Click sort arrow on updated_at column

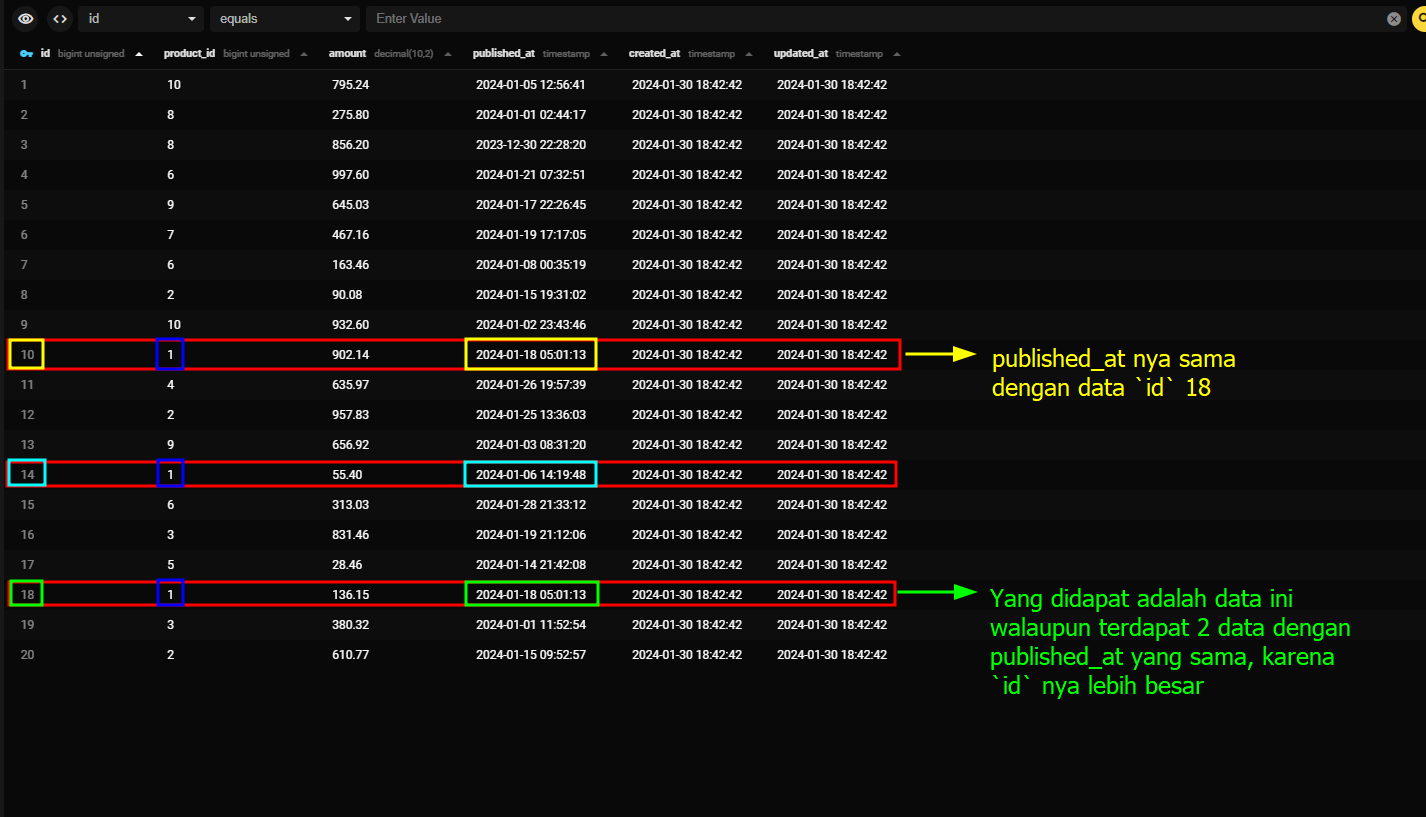pos(897,54)
